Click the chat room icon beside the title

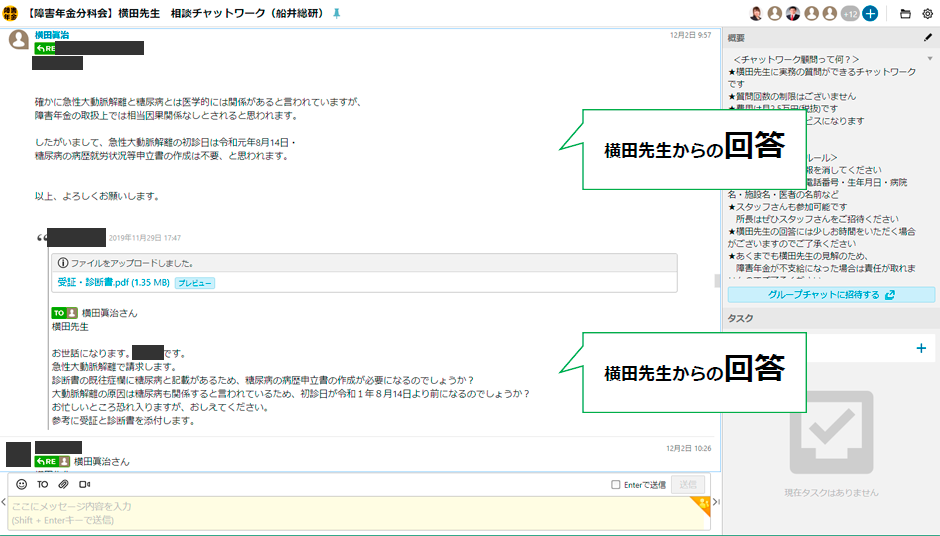pyautogui.click(x=10, y=13)
